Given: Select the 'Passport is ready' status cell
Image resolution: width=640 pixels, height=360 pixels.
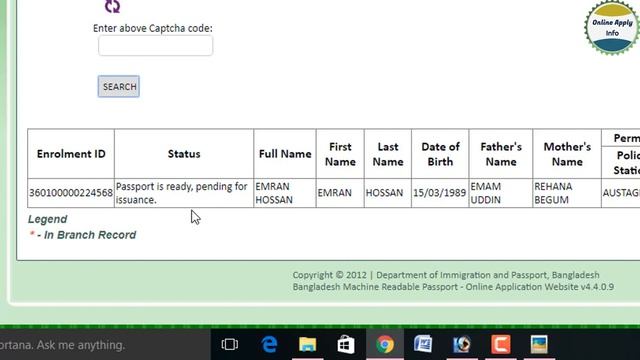Looking at the screenshot, I should click(184, 193).
